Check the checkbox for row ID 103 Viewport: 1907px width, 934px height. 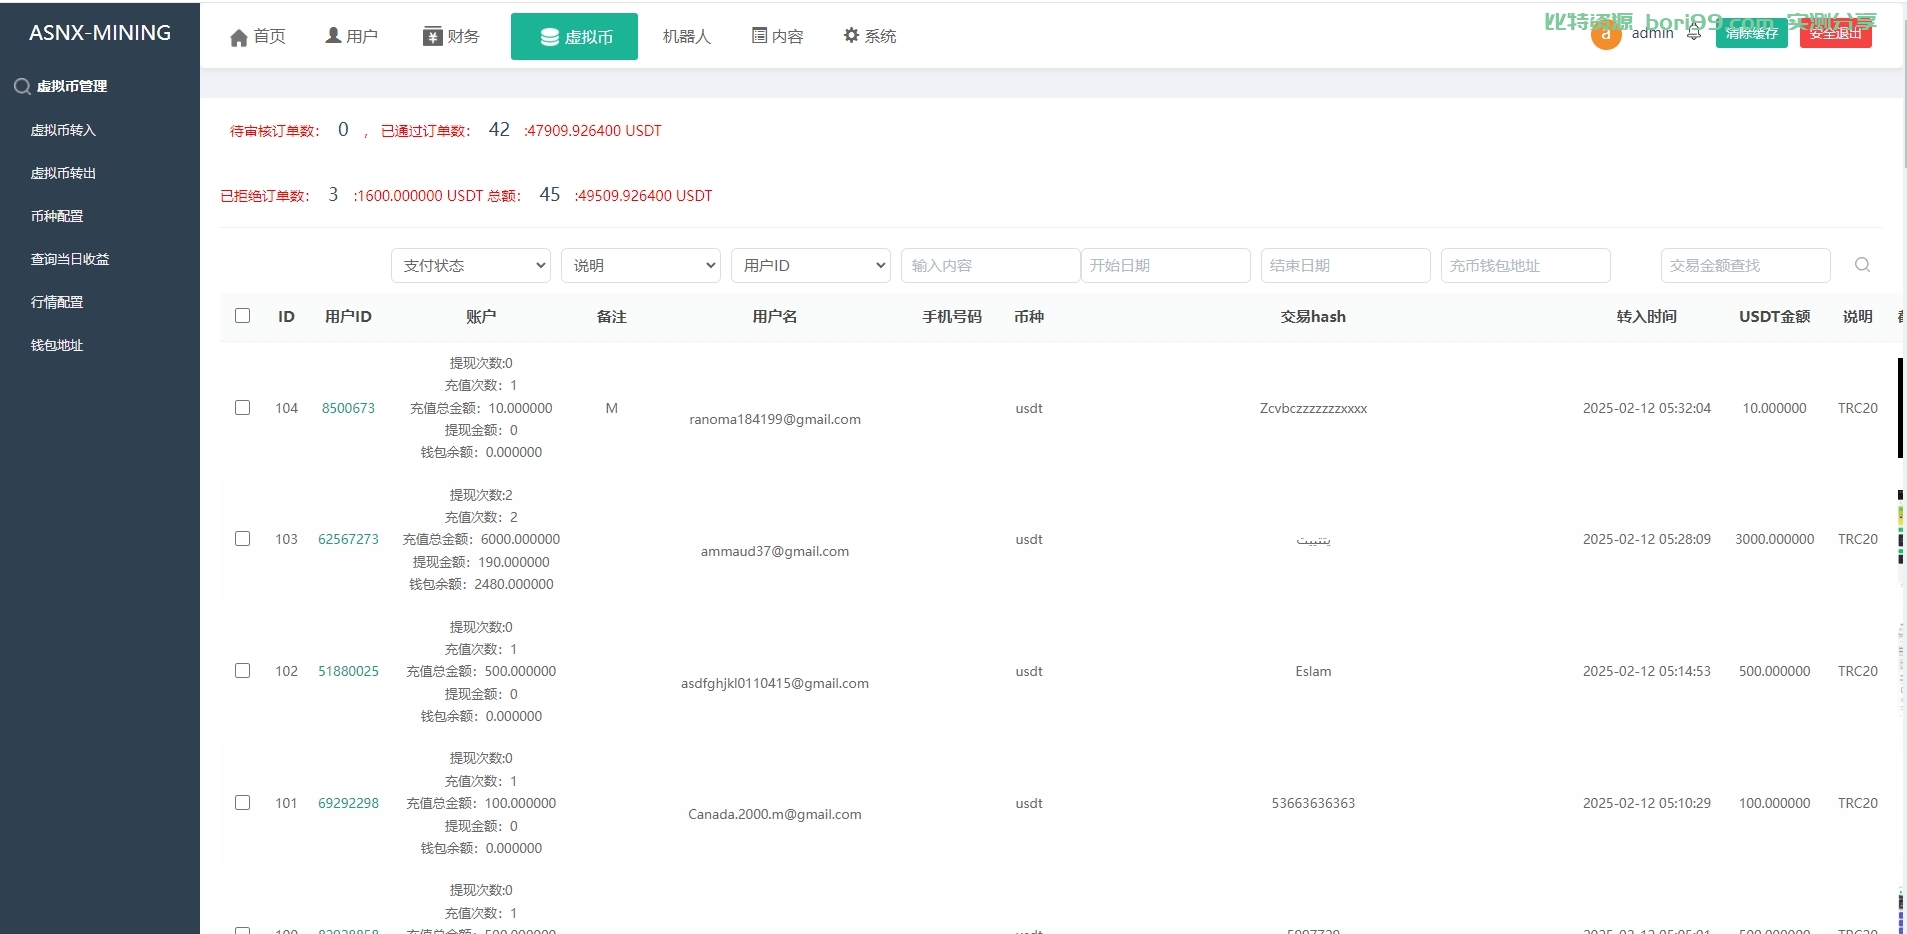pyautogui.click(x=242, y=539)
